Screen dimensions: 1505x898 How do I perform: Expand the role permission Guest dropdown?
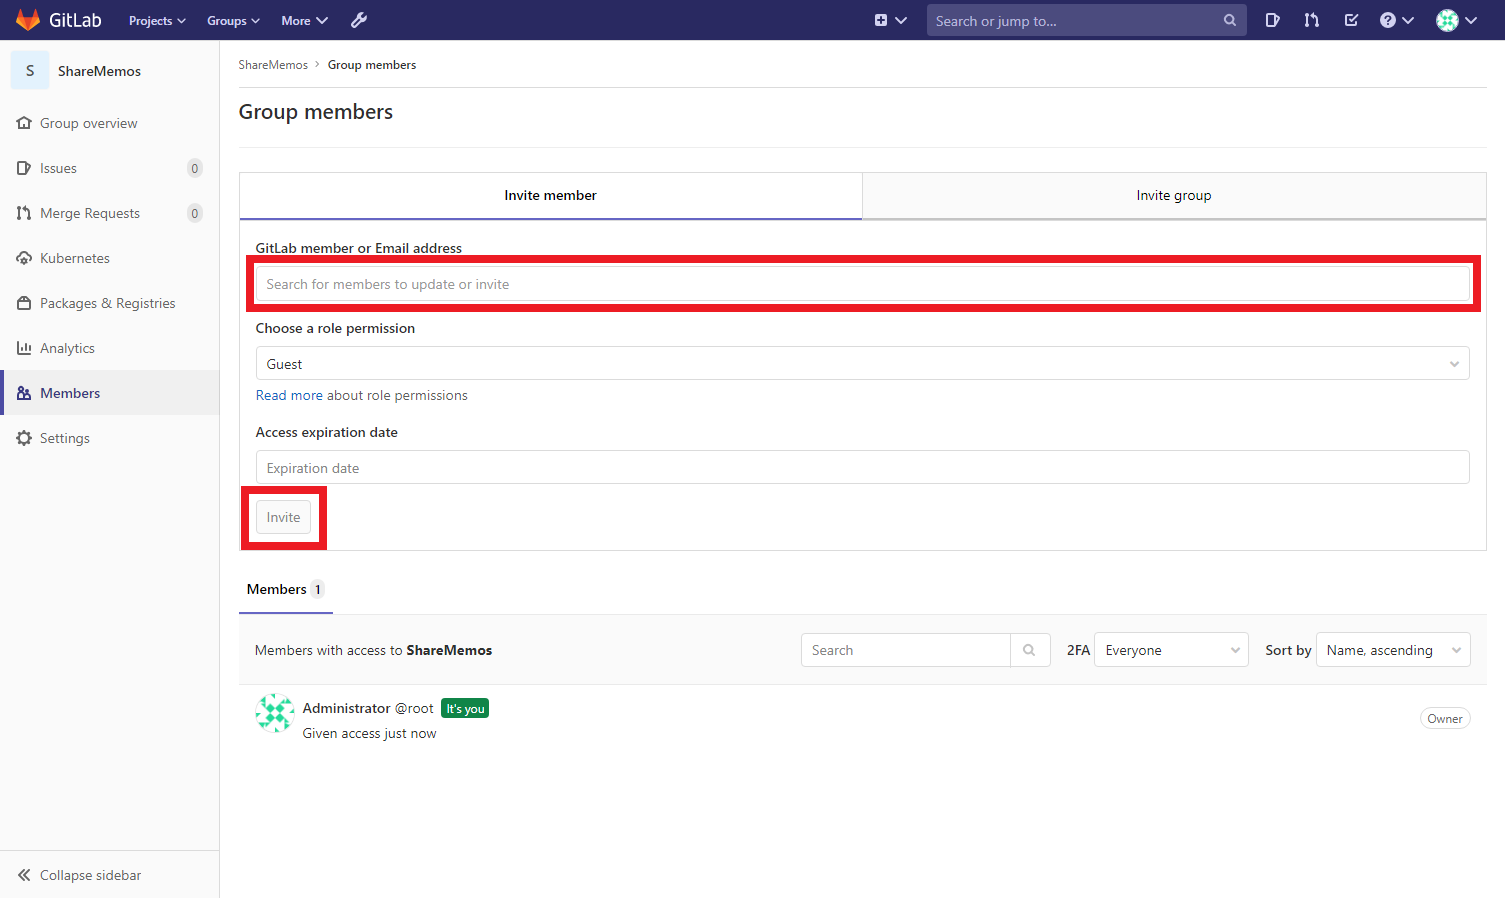[862, 364]
